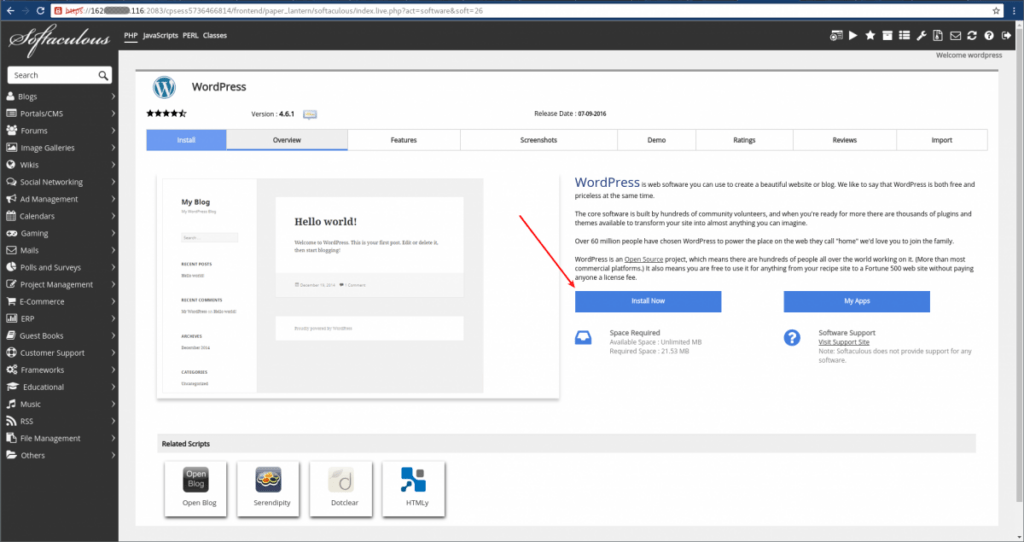Open the Serendipity related script
This screenshot has height=542, width=1024.
[x=268, y=489]
